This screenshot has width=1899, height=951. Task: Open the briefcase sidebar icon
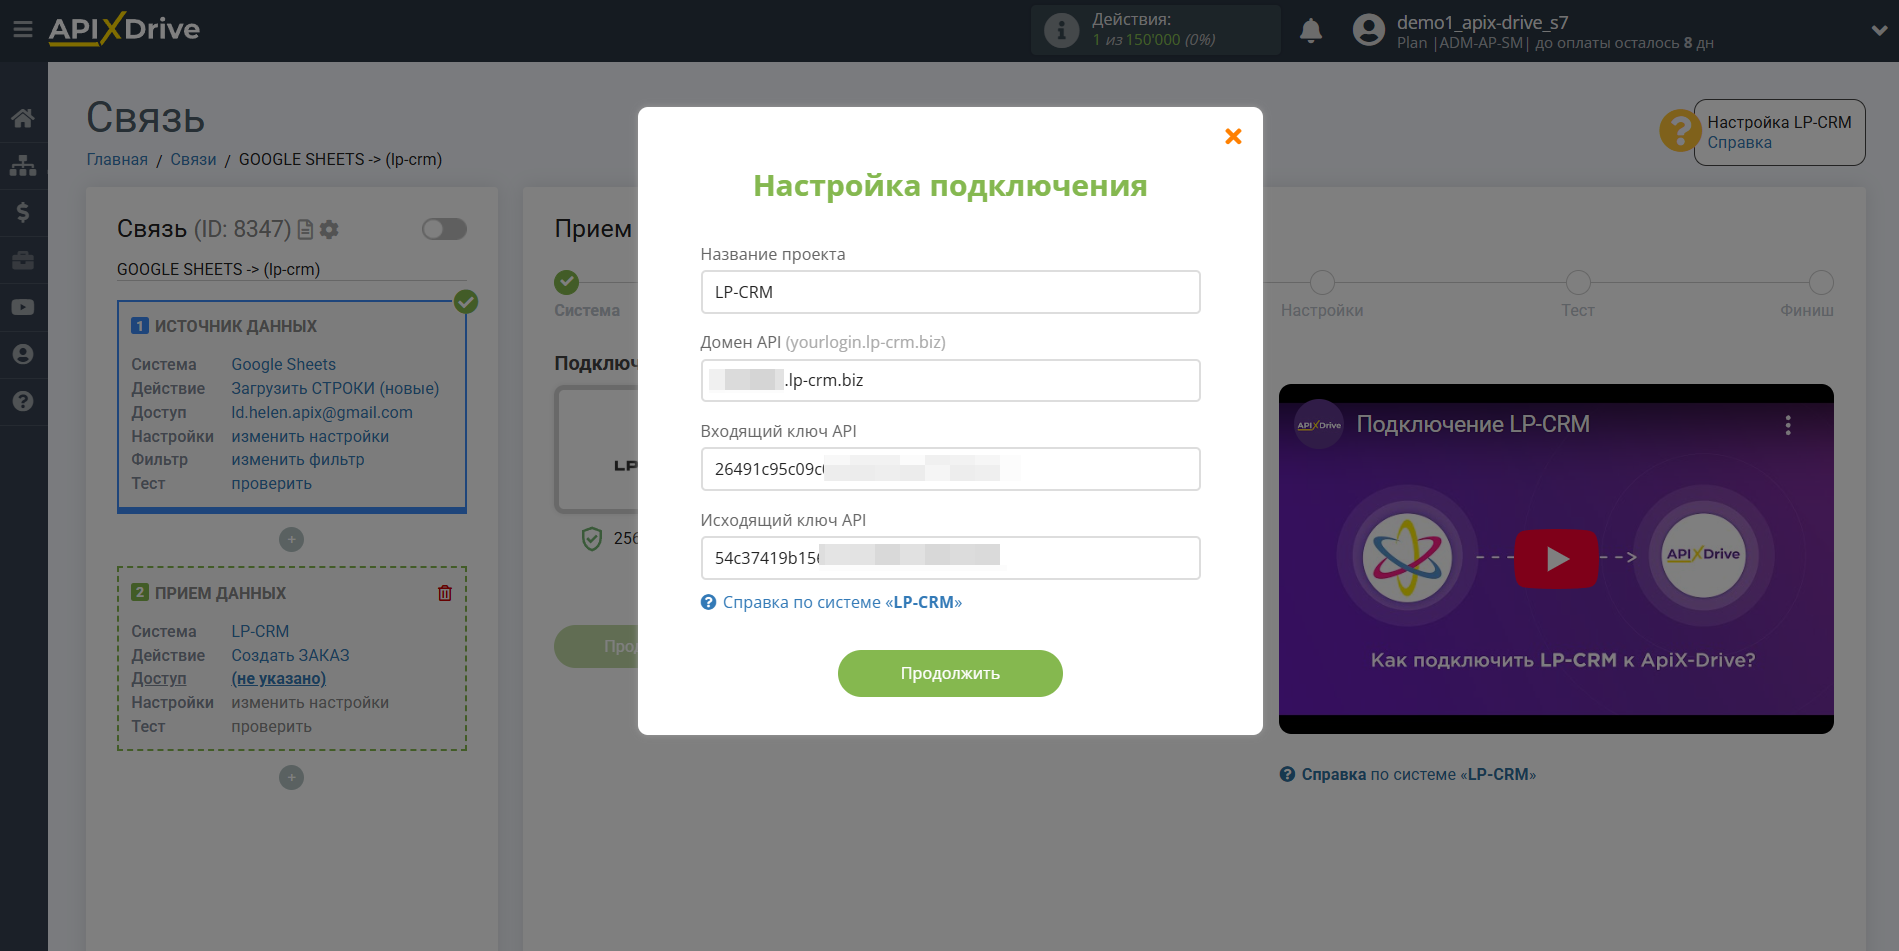(23, 260)
